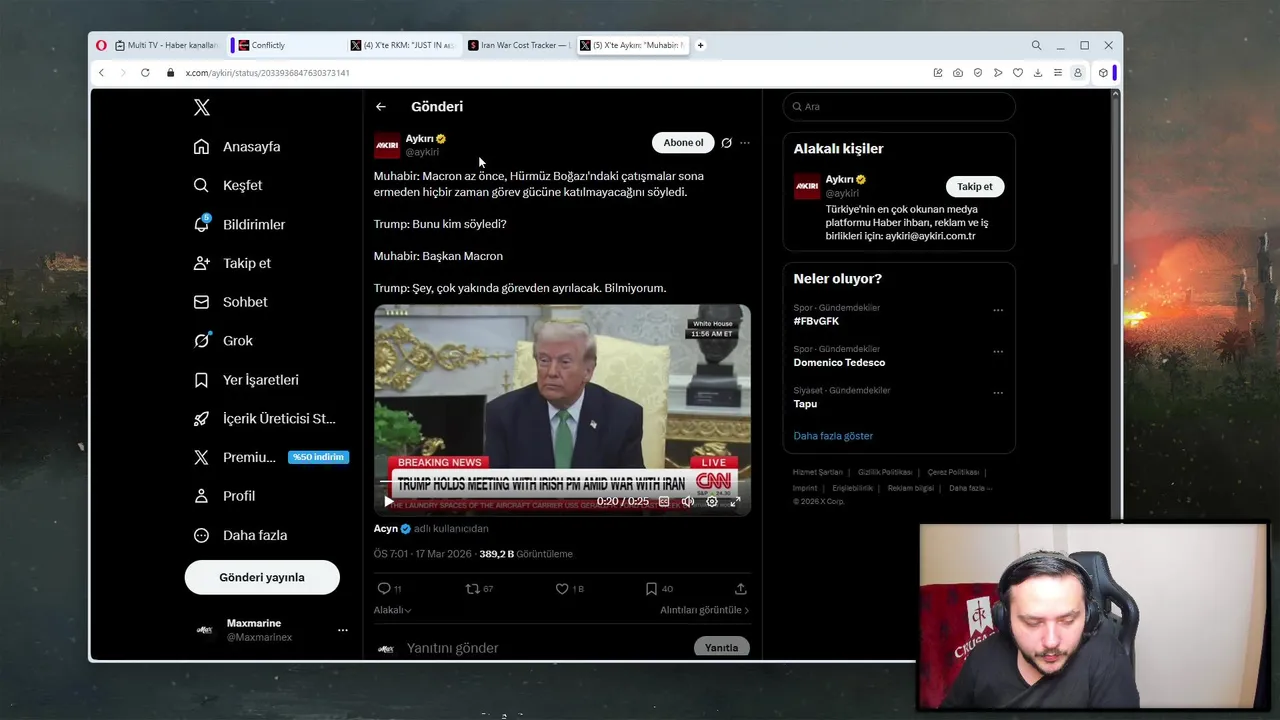Screen dimensions: 1280x720
Task: Click the reply icon with 11
Action: [x=389, y=589]
